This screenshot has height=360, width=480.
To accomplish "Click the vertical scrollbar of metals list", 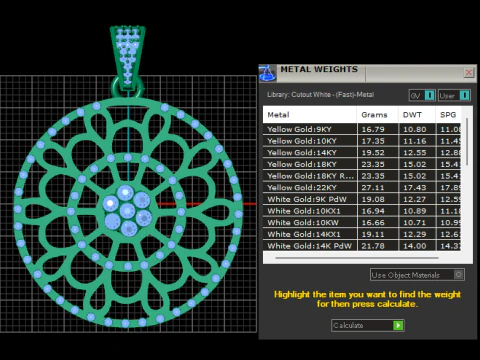I will click(x=467, y=142).
